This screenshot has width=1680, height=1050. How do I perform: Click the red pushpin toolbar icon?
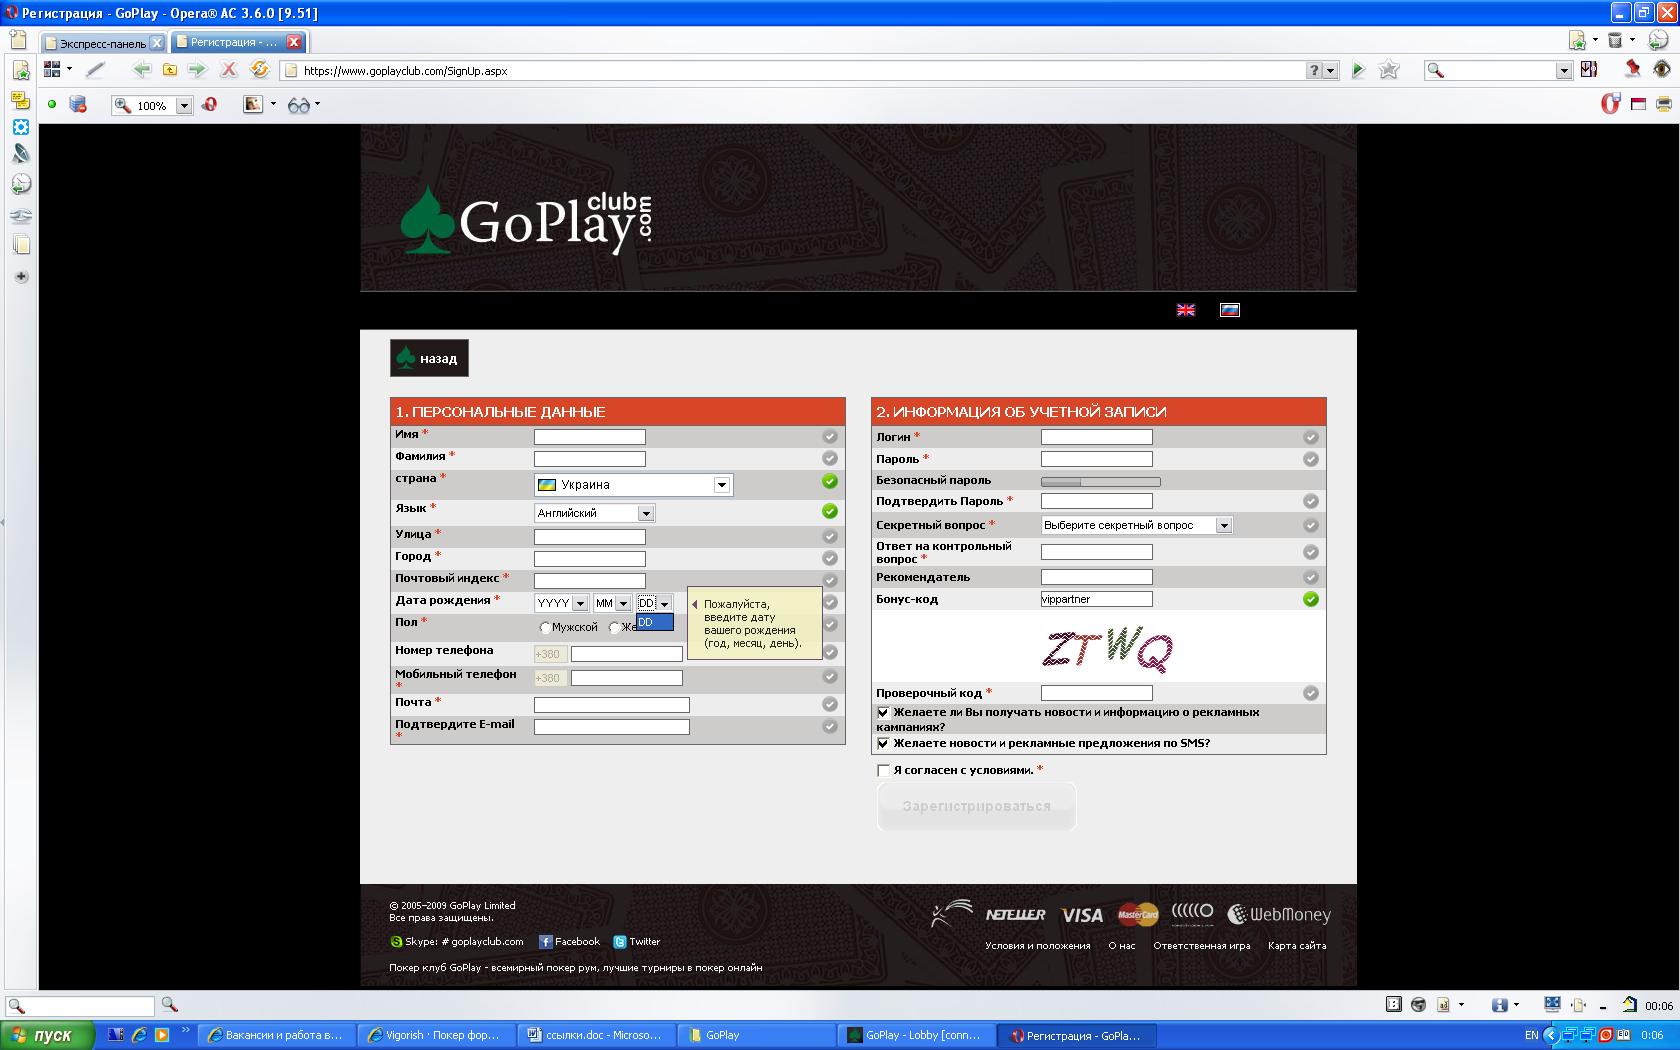tap(1632, 69)
